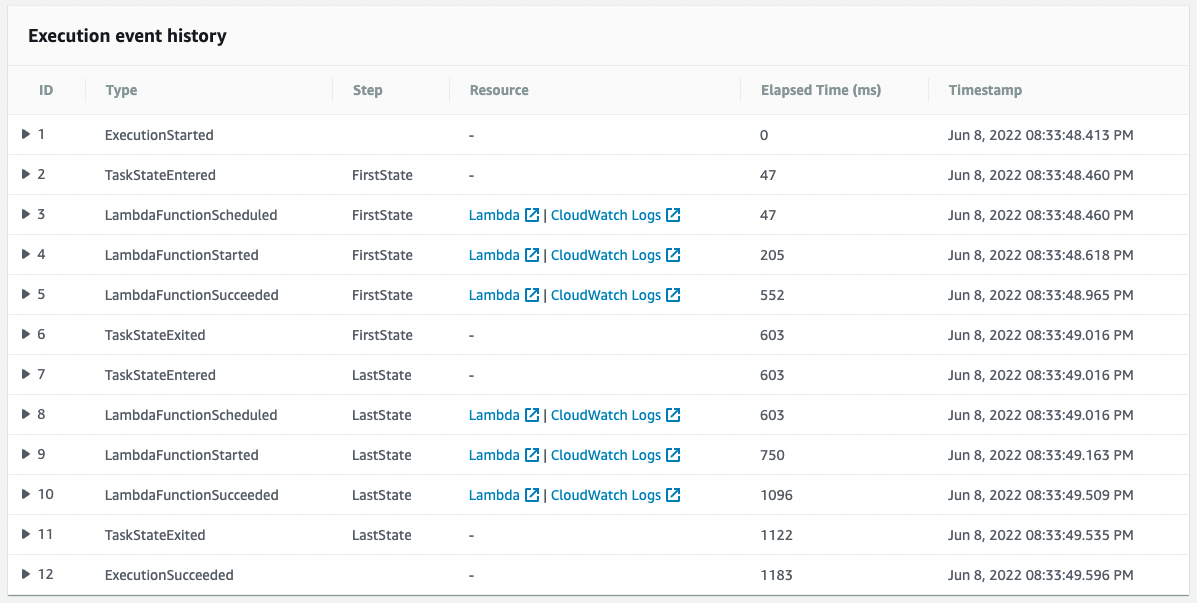The width and height of the screenshot is (1197, 603).
Task: Expand the ExecutionSucceeded row ID 12
Action: [26, 574]
